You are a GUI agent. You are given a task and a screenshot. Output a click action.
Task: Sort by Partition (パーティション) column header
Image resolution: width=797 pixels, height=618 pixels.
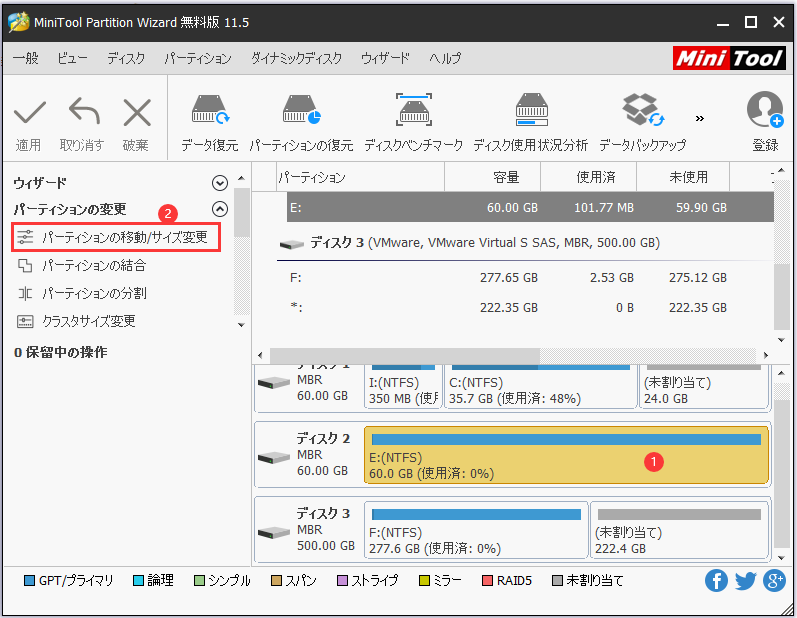tap(360, 177)
